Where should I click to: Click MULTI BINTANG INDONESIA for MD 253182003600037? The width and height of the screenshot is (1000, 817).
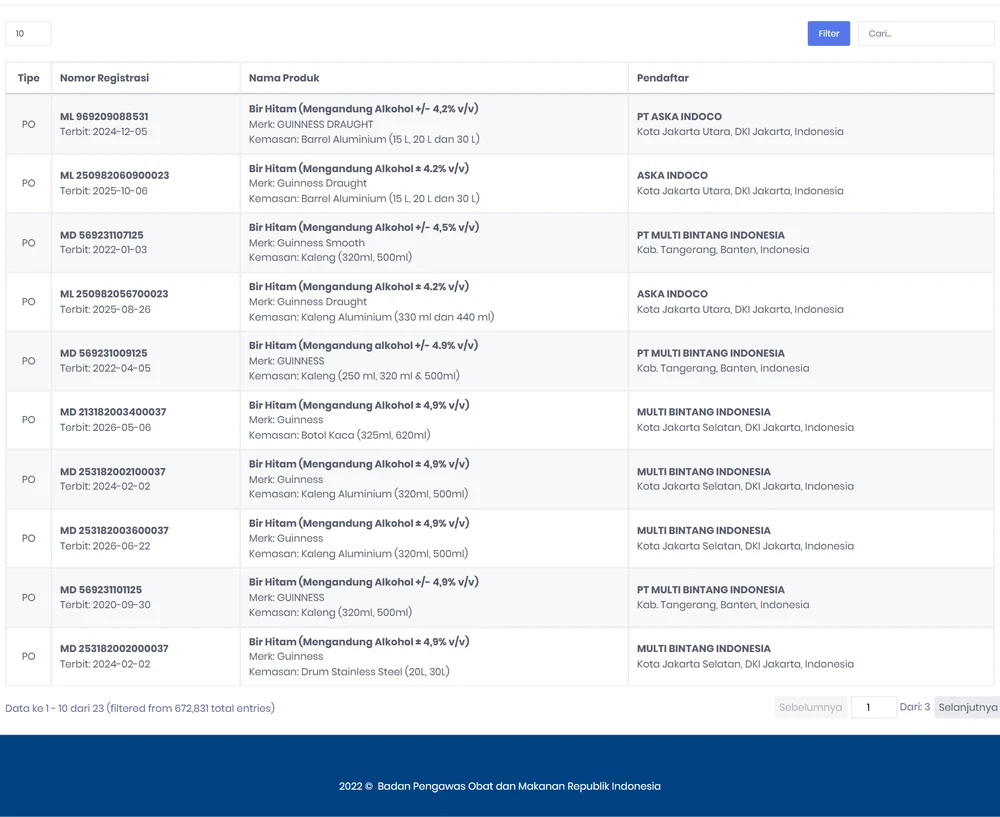click(703, 531)
